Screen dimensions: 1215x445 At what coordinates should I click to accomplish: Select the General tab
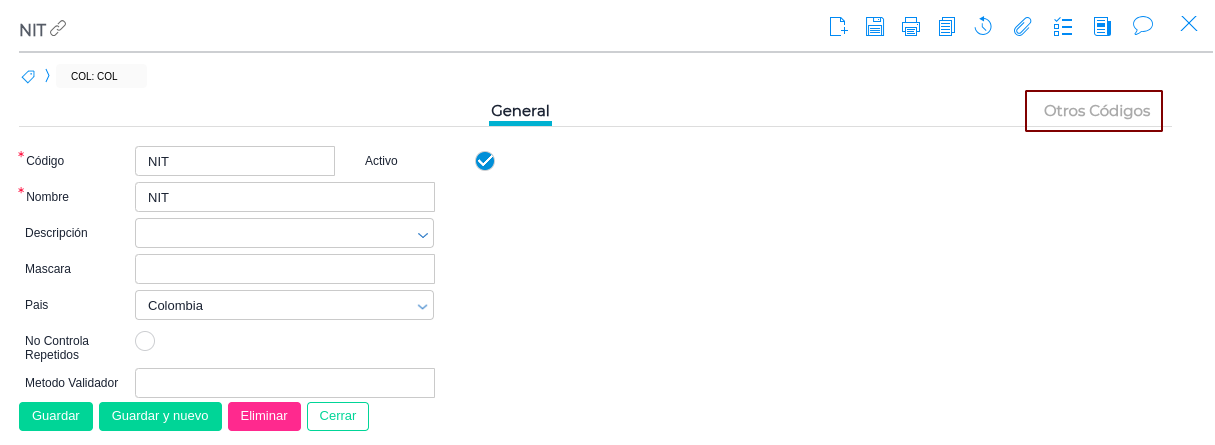520,111
